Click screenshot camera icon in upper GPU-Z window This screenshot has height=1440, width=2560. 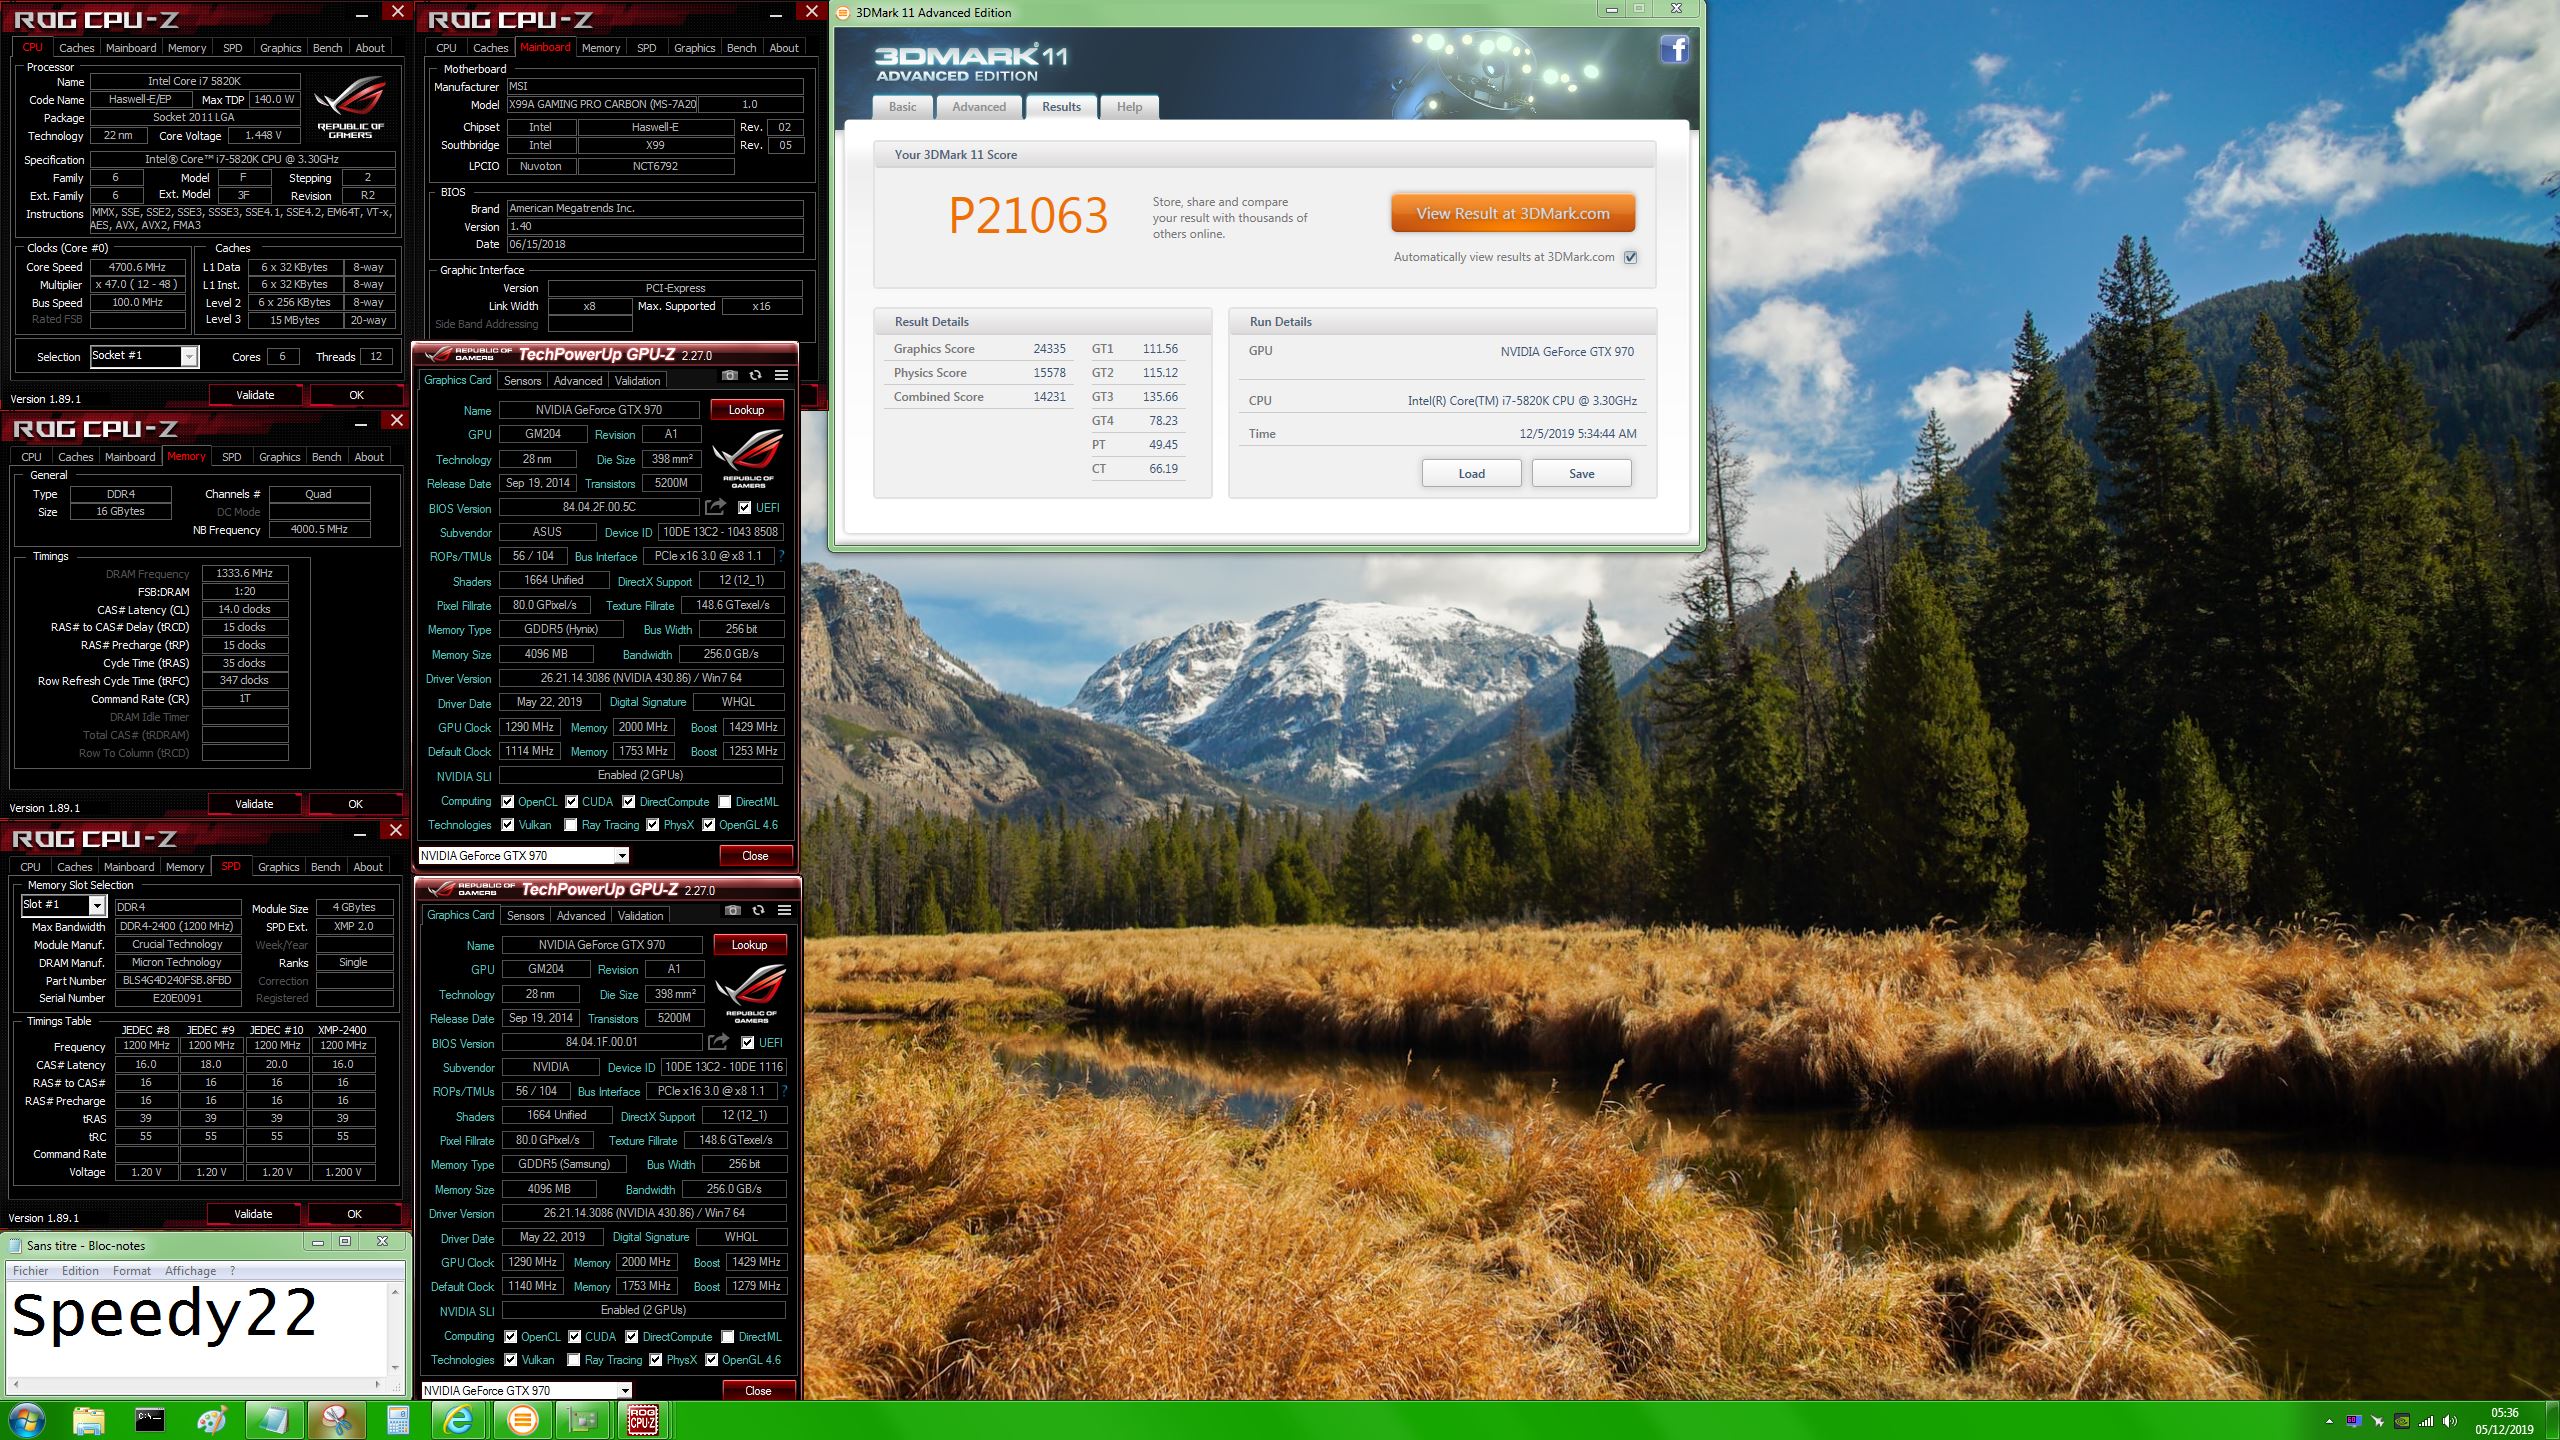730,375
